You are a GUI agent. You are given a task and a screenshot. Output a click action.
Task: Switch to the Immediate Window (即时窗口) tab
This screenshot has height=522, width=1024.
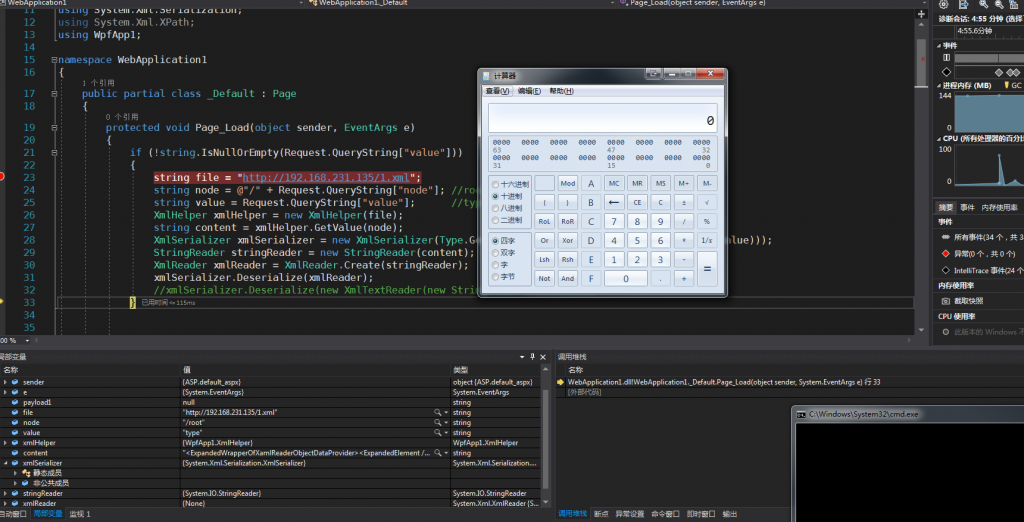[x=701, y=514]
